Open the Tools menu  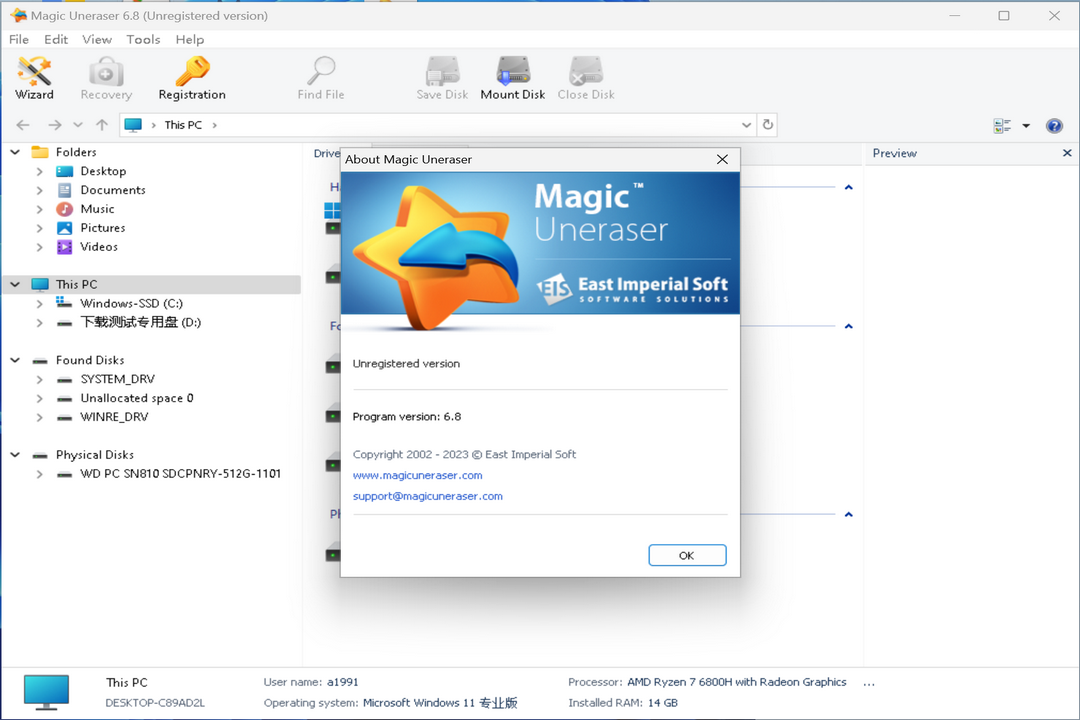(x=143, y=39)
